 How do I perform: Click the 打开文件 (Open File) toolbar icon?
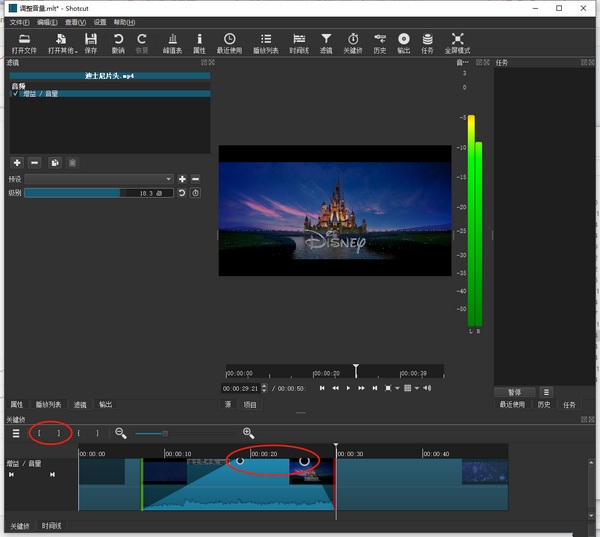[x=24, y=40]
